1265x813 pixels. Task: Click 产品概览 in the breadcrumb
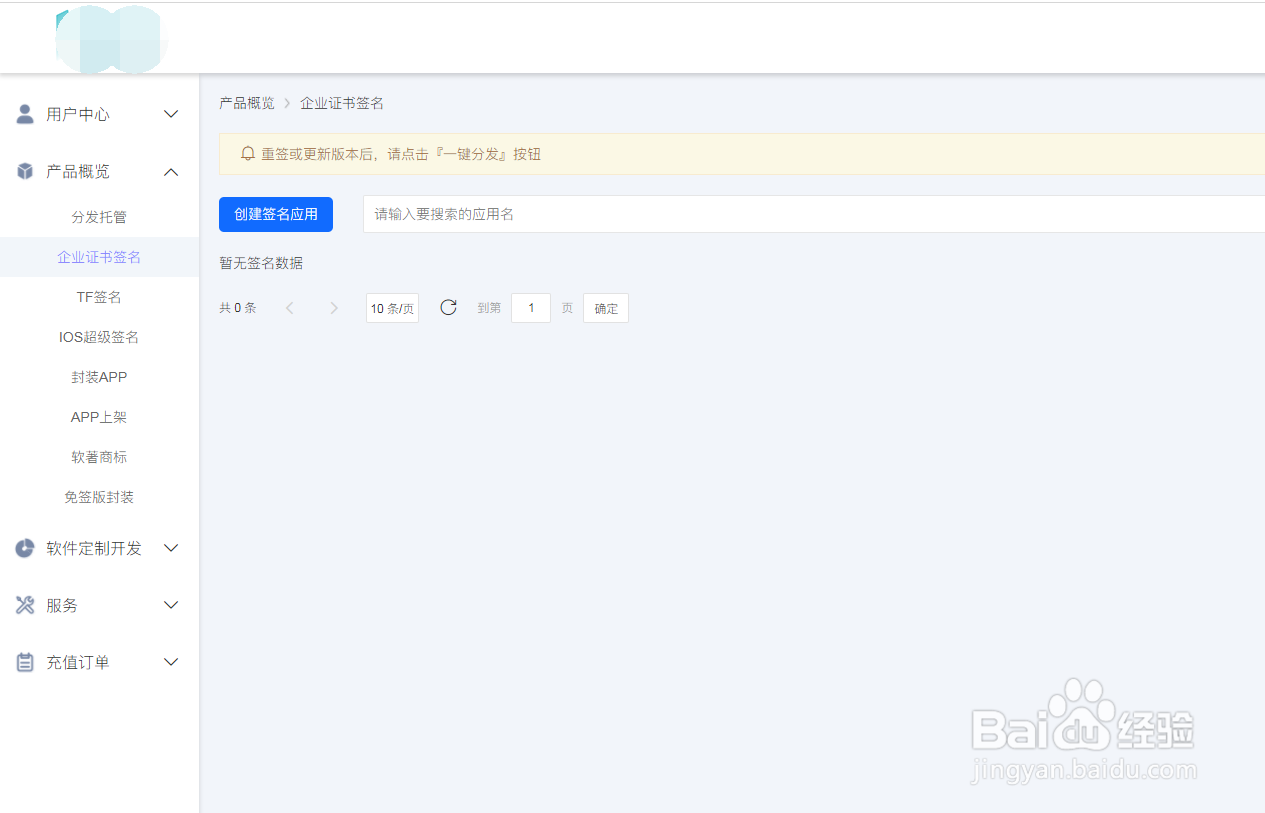(x=247, y=103)
